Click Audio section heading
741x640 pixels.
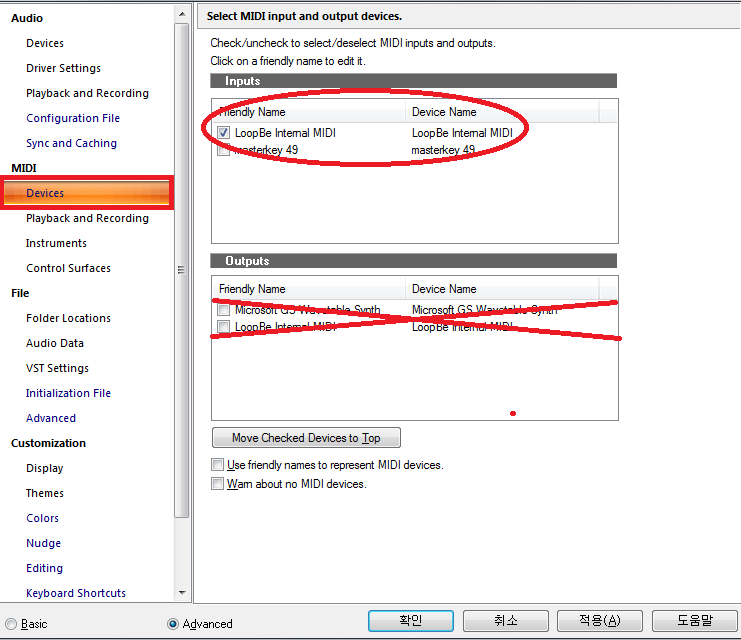pyautogui.click(x=27, y=18)
